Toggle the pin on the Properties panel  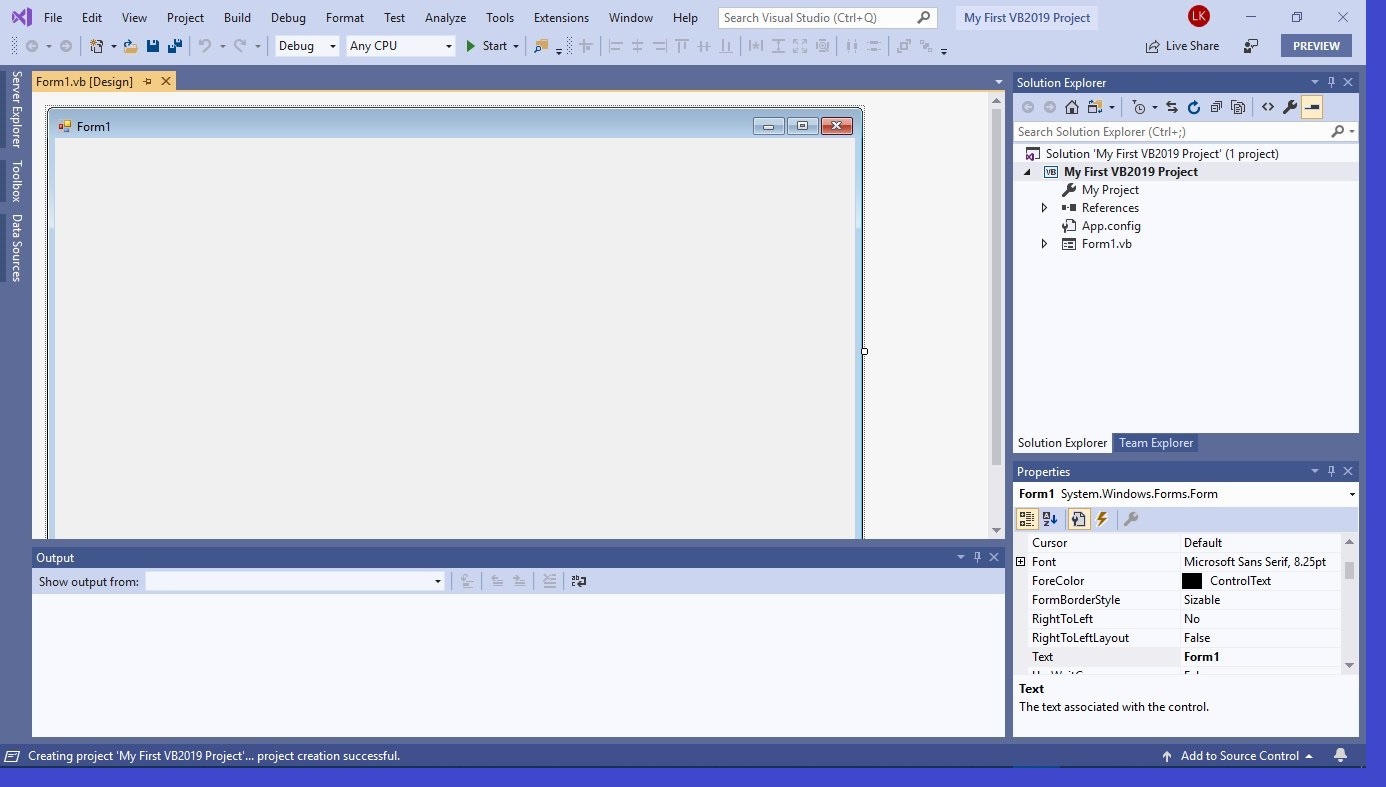(x=1331, y=471)
